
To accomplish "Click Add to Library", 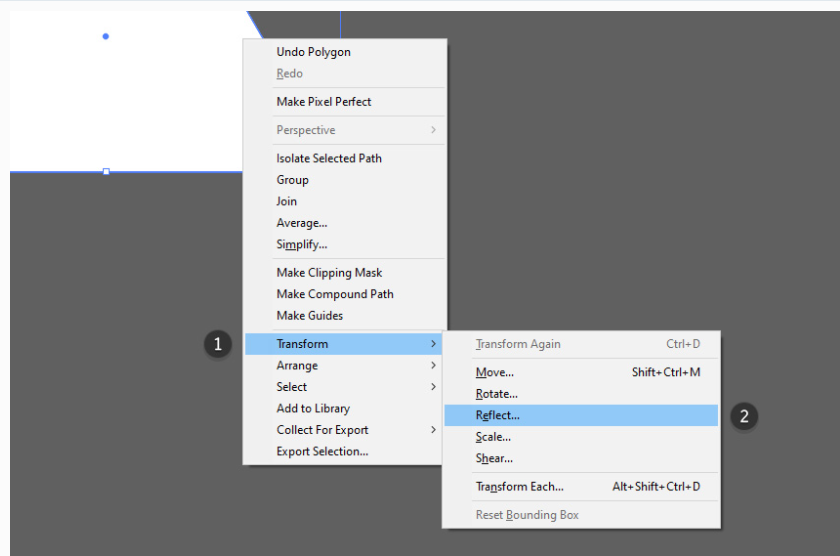I will [x=313, y=409].
